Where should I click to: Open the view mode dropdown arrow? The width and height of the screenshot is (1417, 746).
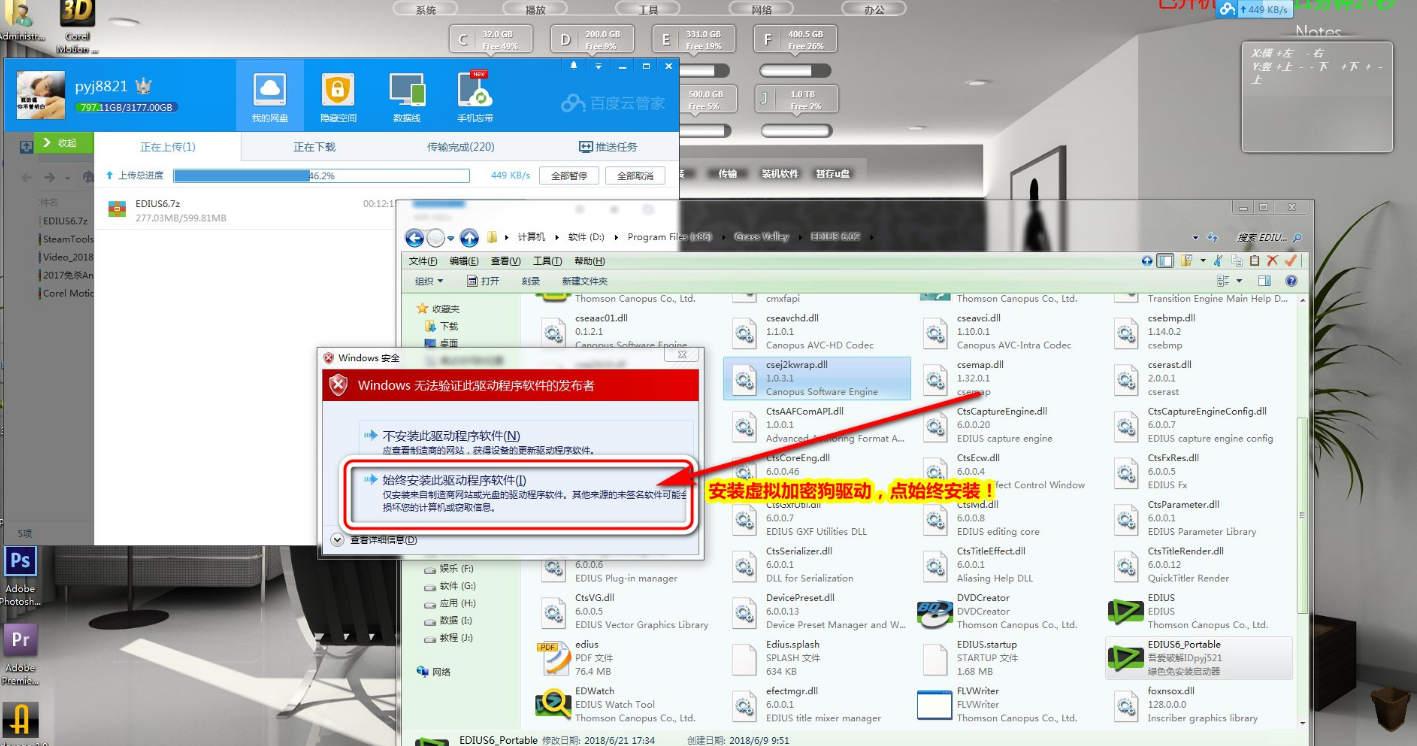click(x=1239, y=282)
